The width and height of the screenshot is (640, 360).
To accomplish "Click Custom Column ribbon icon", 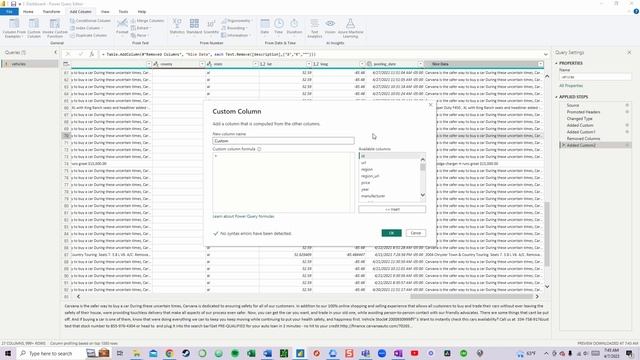I will point(34,28).
